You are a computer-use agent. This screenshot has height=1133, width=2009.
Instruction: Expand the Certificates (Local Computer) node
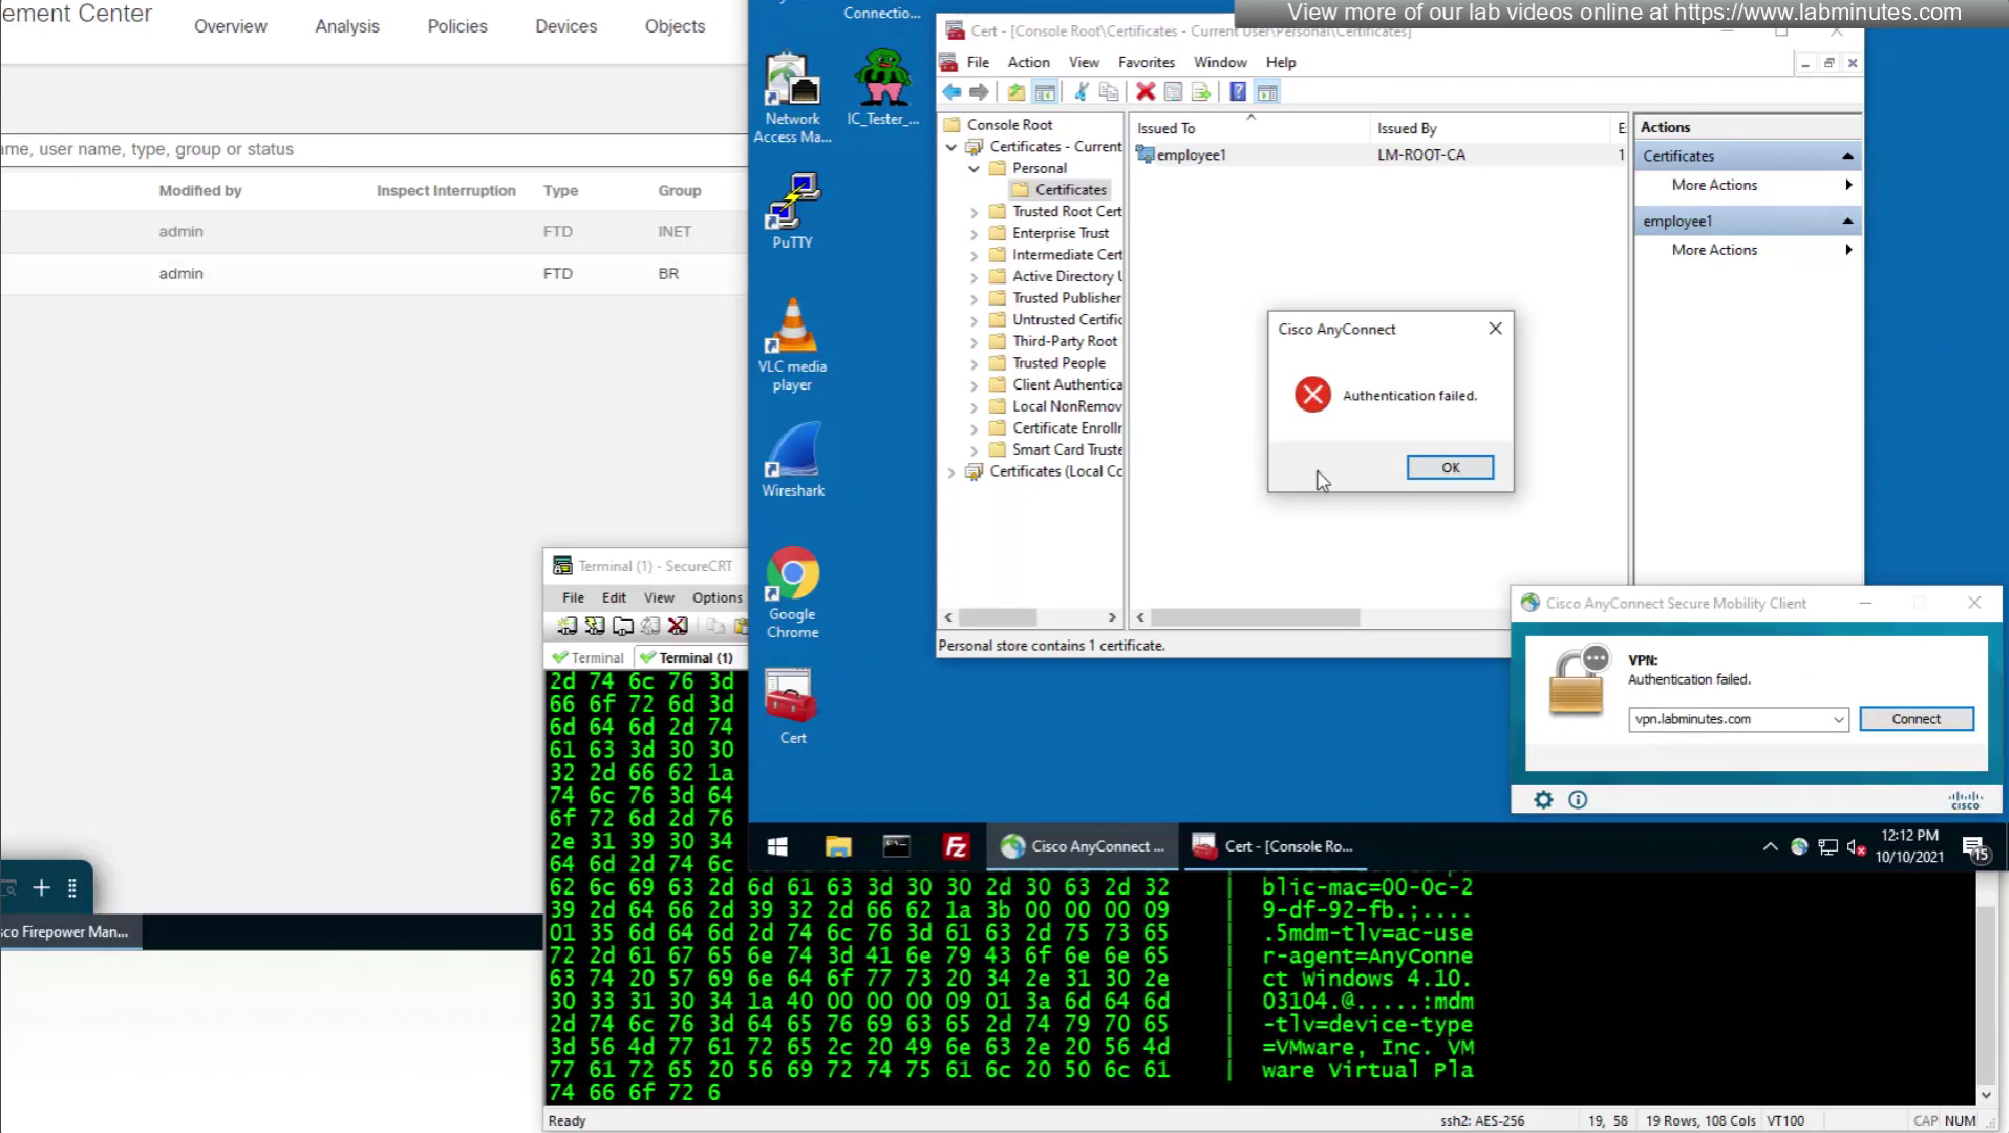[x=951, y=472]
